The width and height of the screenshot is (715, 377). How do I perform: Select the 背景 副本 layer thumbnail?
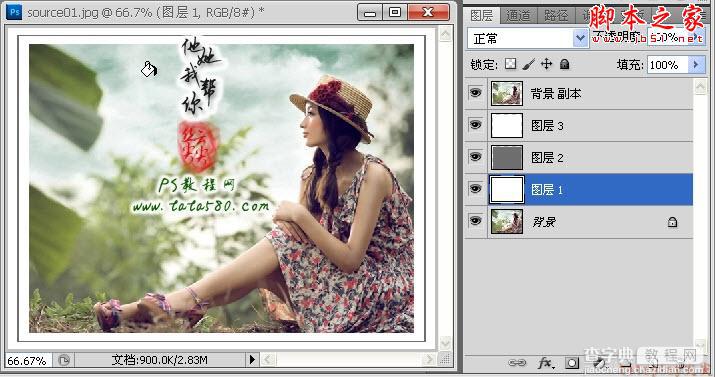click(507, 93)
